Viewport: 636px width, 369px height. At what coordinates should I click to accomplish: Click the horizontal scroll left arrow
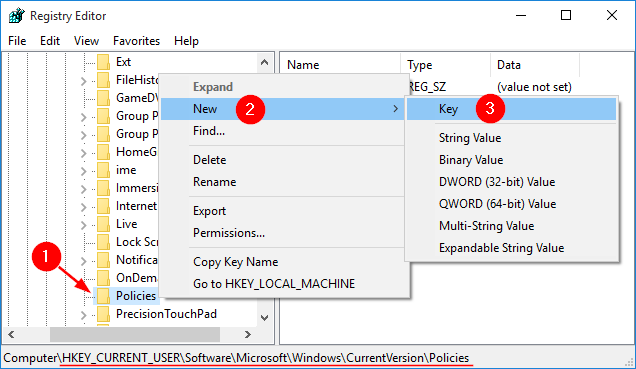click(11, 335)
